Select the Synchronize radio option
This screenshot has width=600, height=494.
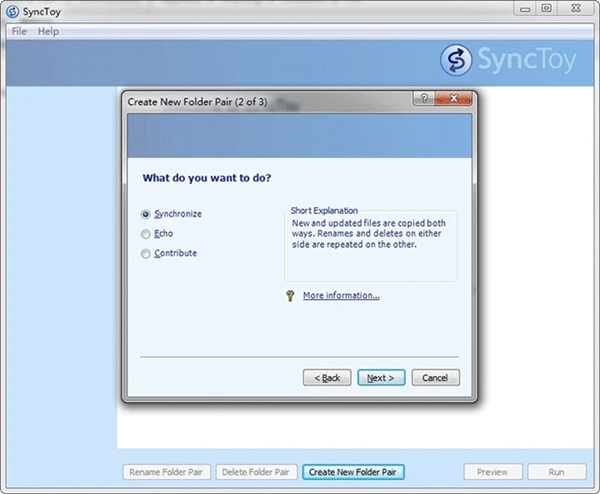coord(146,214)
